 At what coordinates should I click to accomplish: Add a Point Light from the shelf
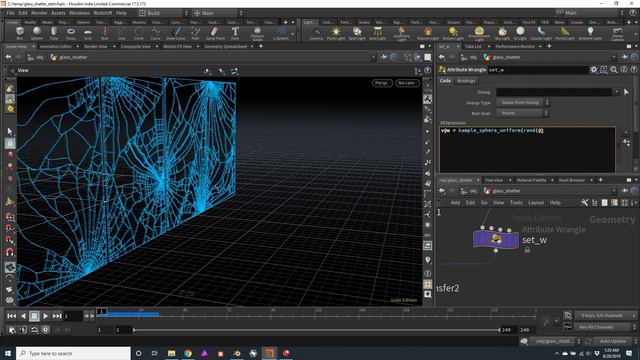click(x=336, y=33)
